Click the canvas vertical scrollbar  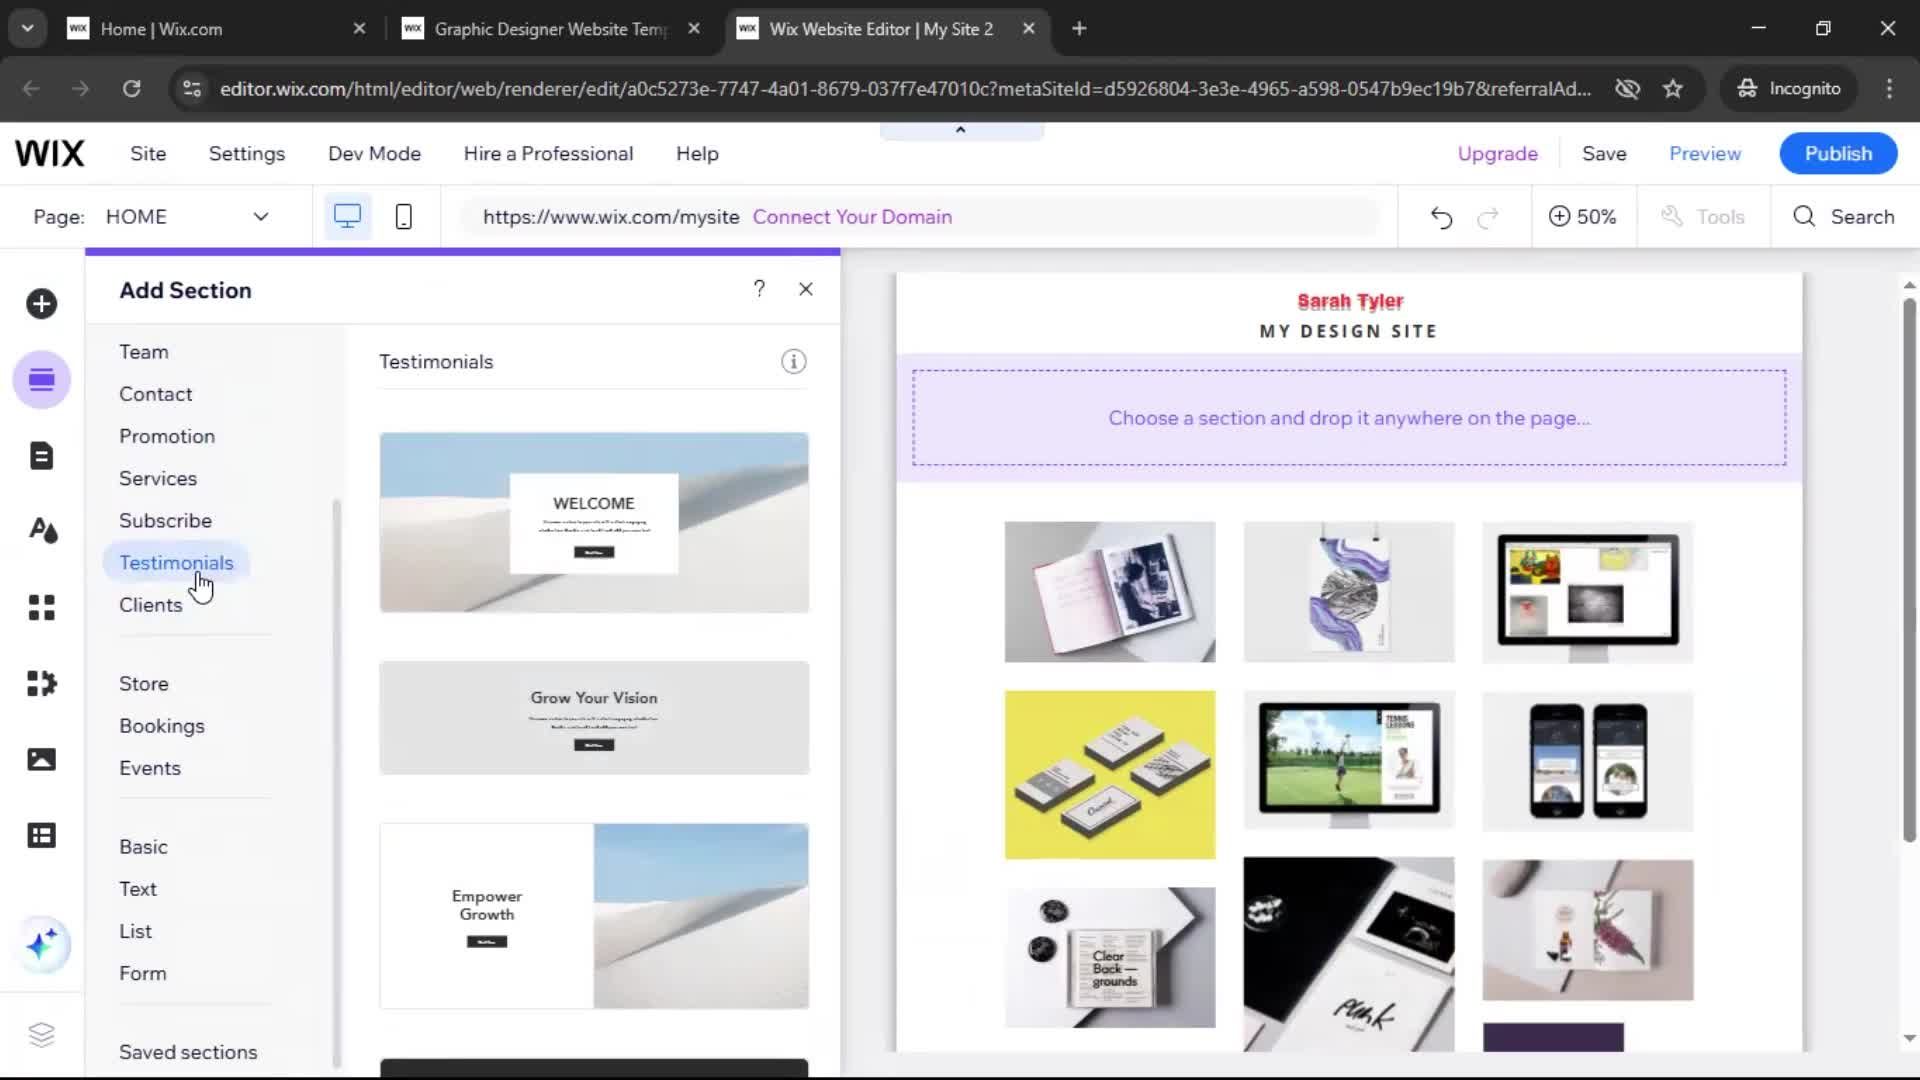click(1909, 570)
